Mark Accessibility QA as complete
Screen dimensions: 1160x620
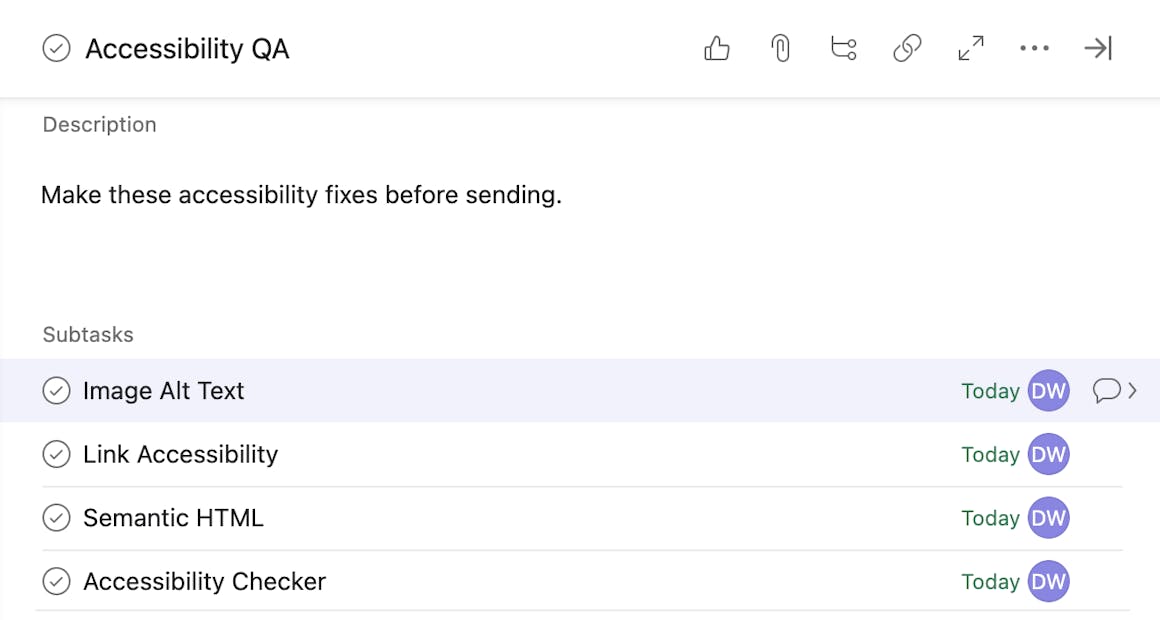pos(57,48)
